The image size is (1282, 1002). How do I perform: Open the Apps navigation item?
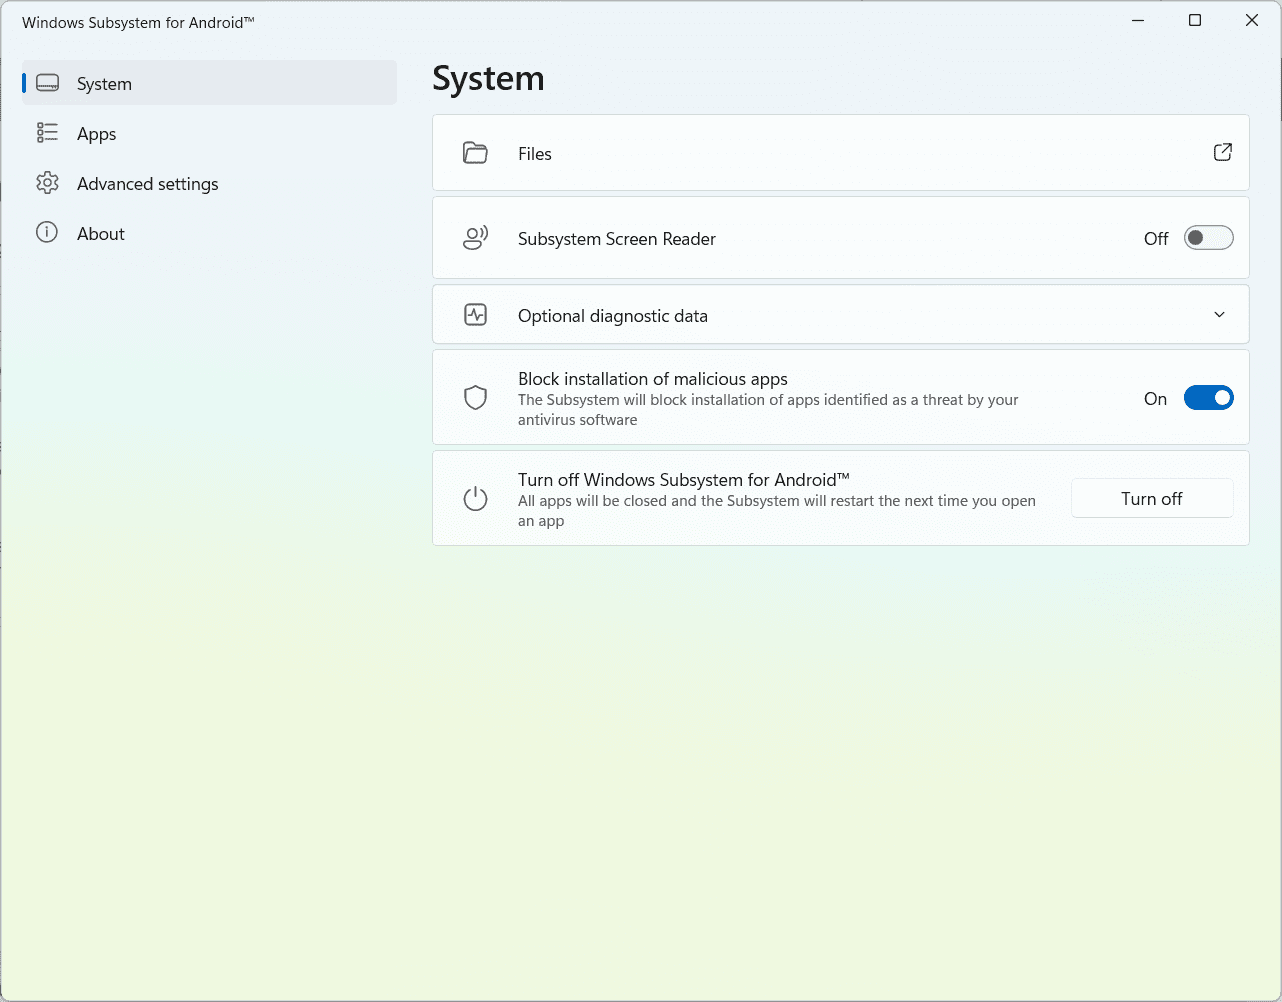point(209,133)
